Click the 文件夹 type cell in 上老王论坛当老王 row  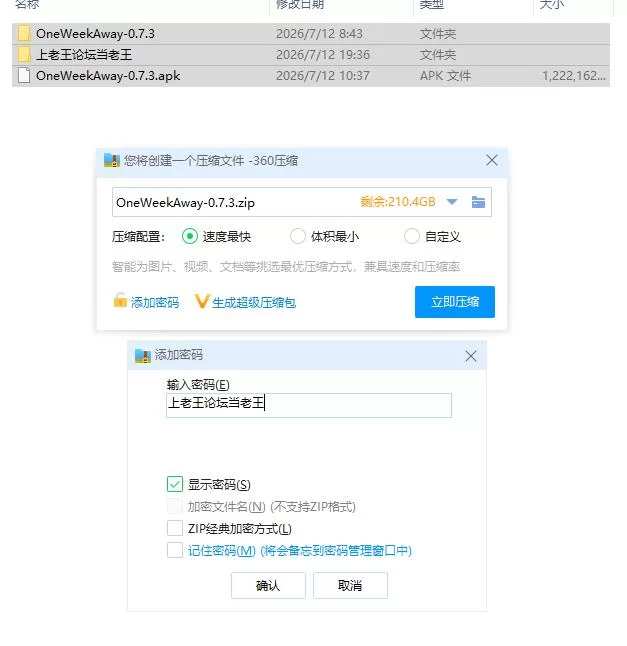coord(437,55)
